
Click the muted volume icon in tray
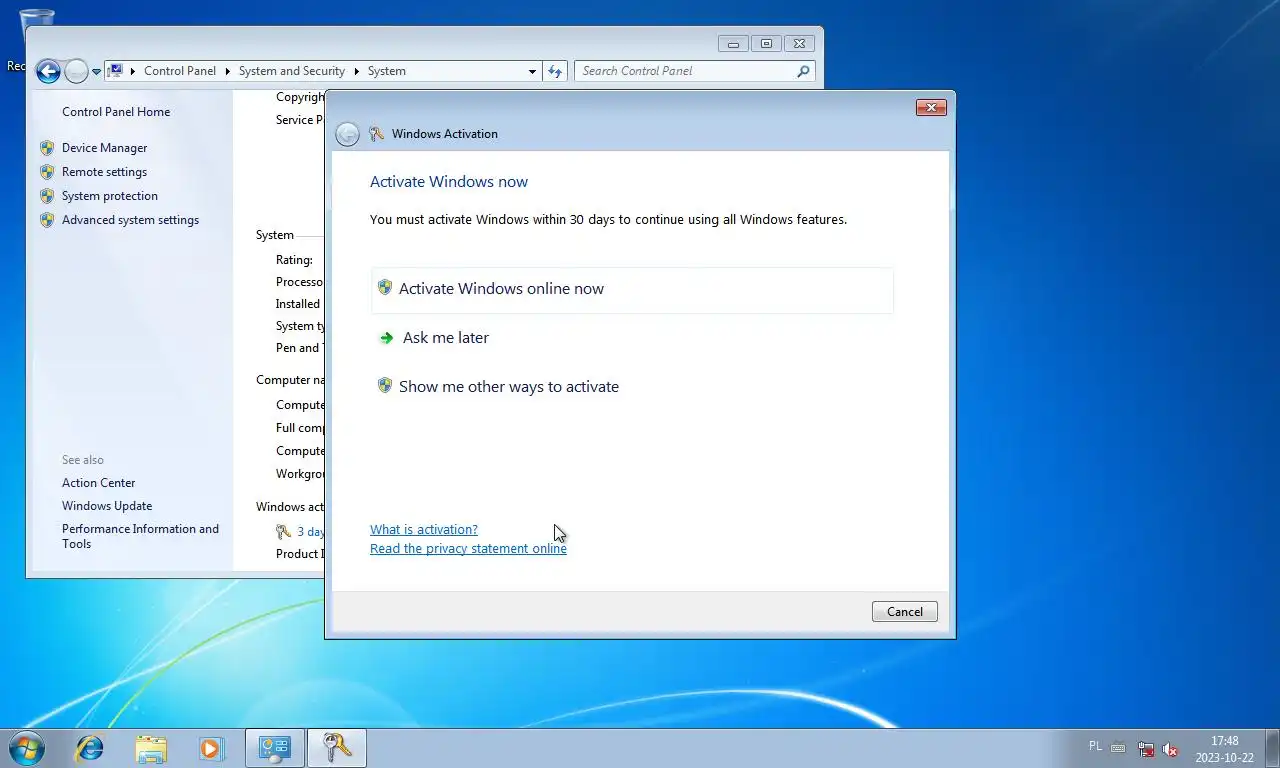(x=1169, y=749)
